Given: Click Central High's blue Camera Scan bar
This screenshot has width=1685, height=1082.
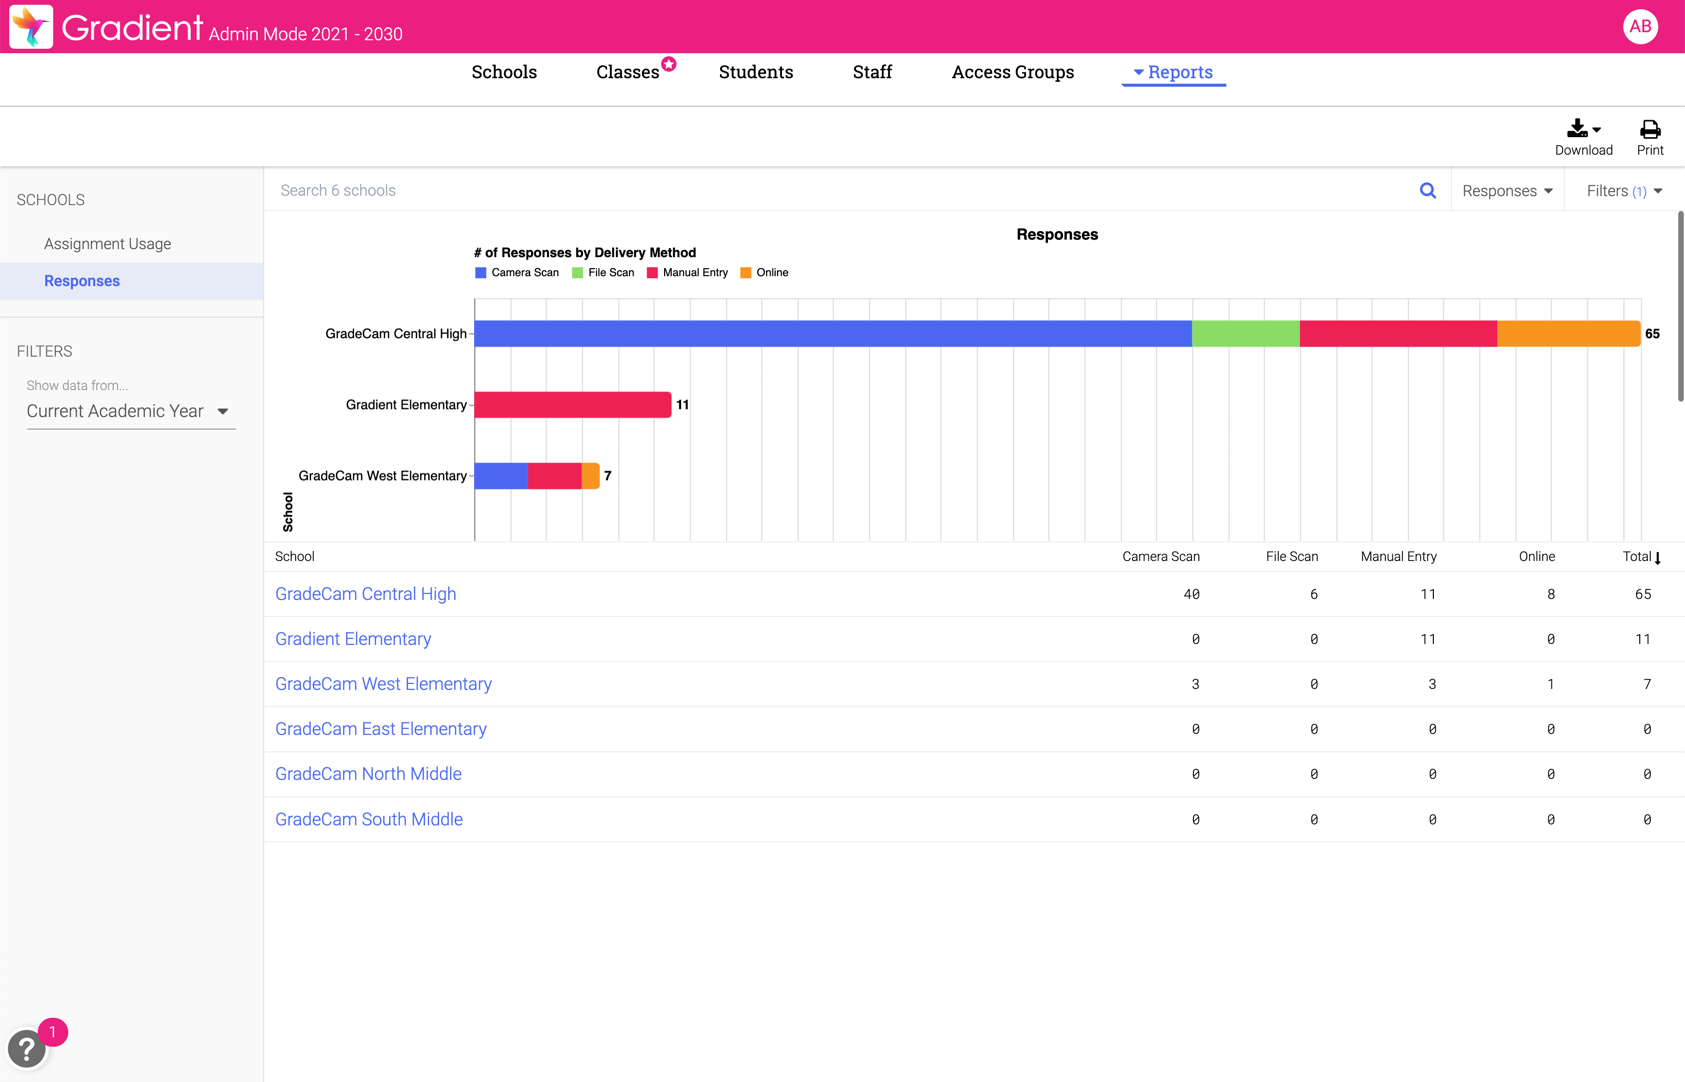Looking at the screenshot, I should tap(833, 334).
